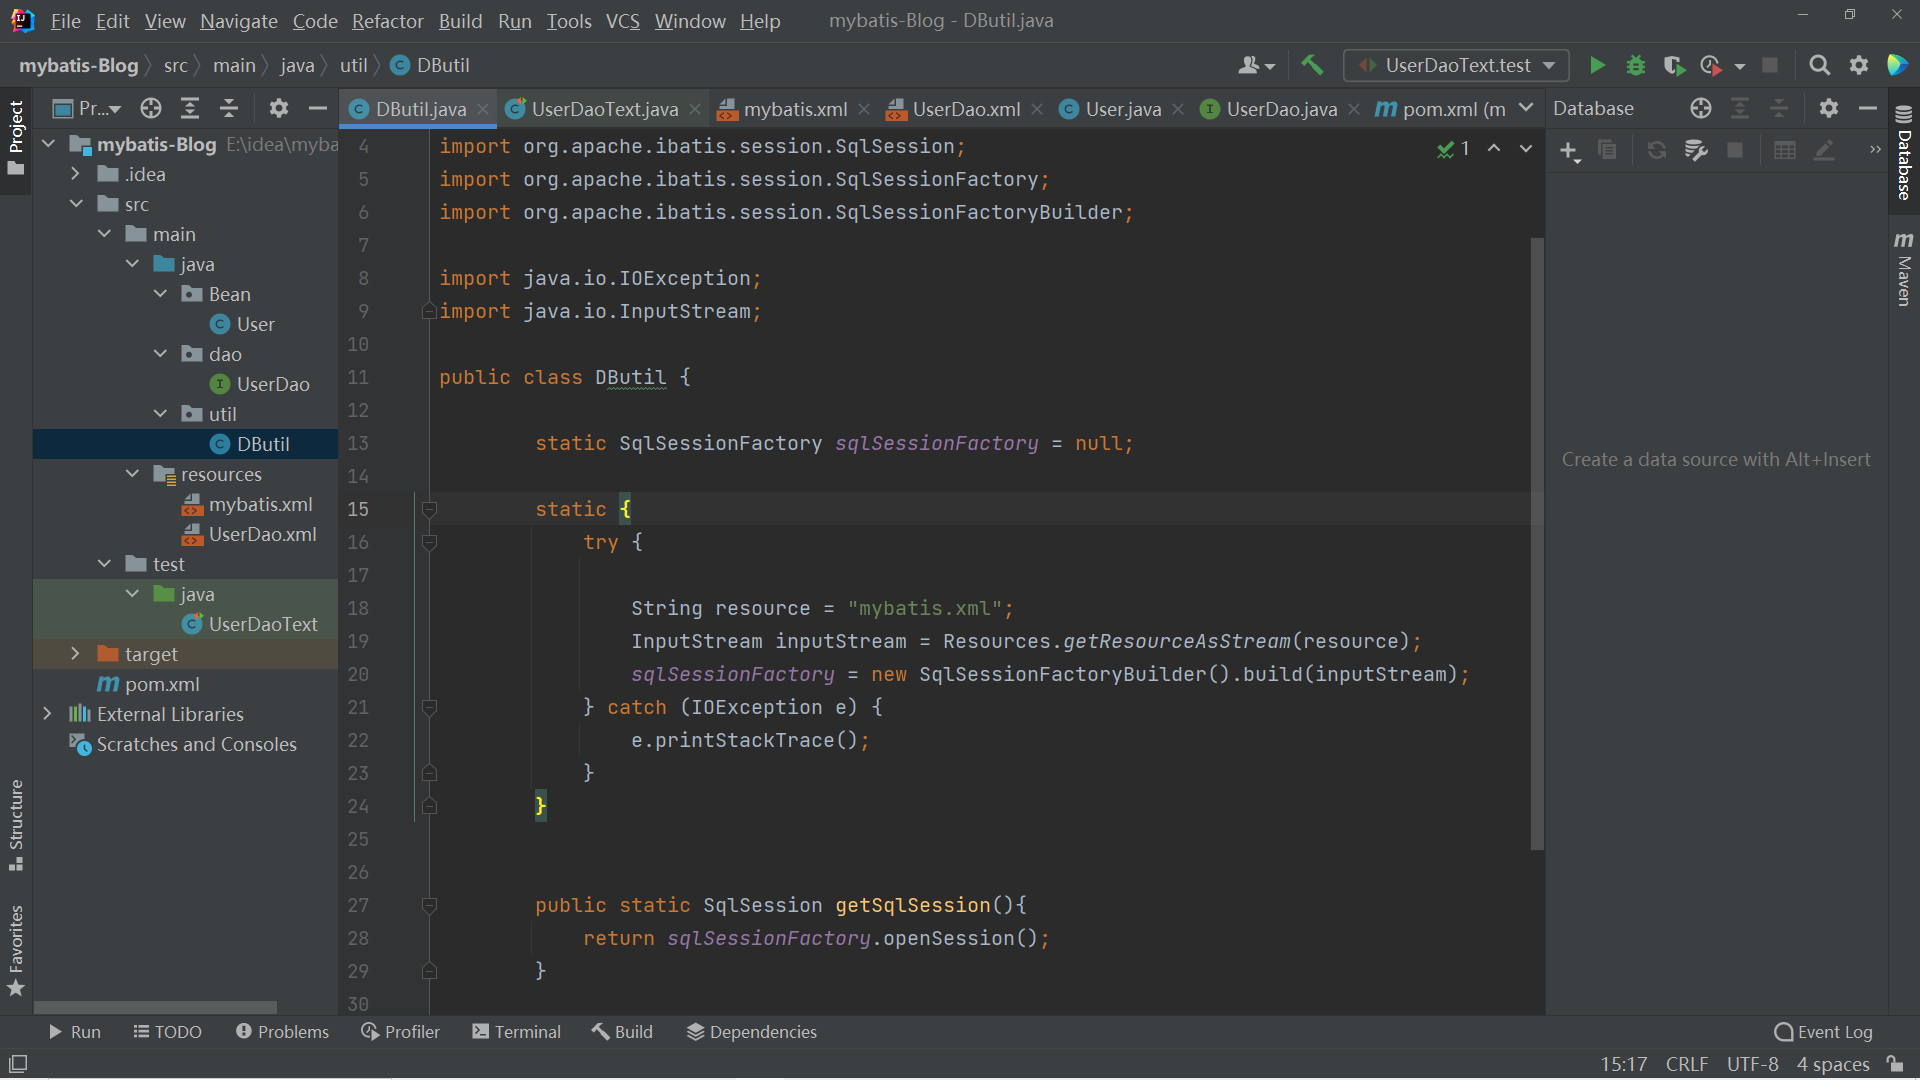1920x1080 pixels.
Task: Open the Refactor menu
Action: click(x=387, y=21)
